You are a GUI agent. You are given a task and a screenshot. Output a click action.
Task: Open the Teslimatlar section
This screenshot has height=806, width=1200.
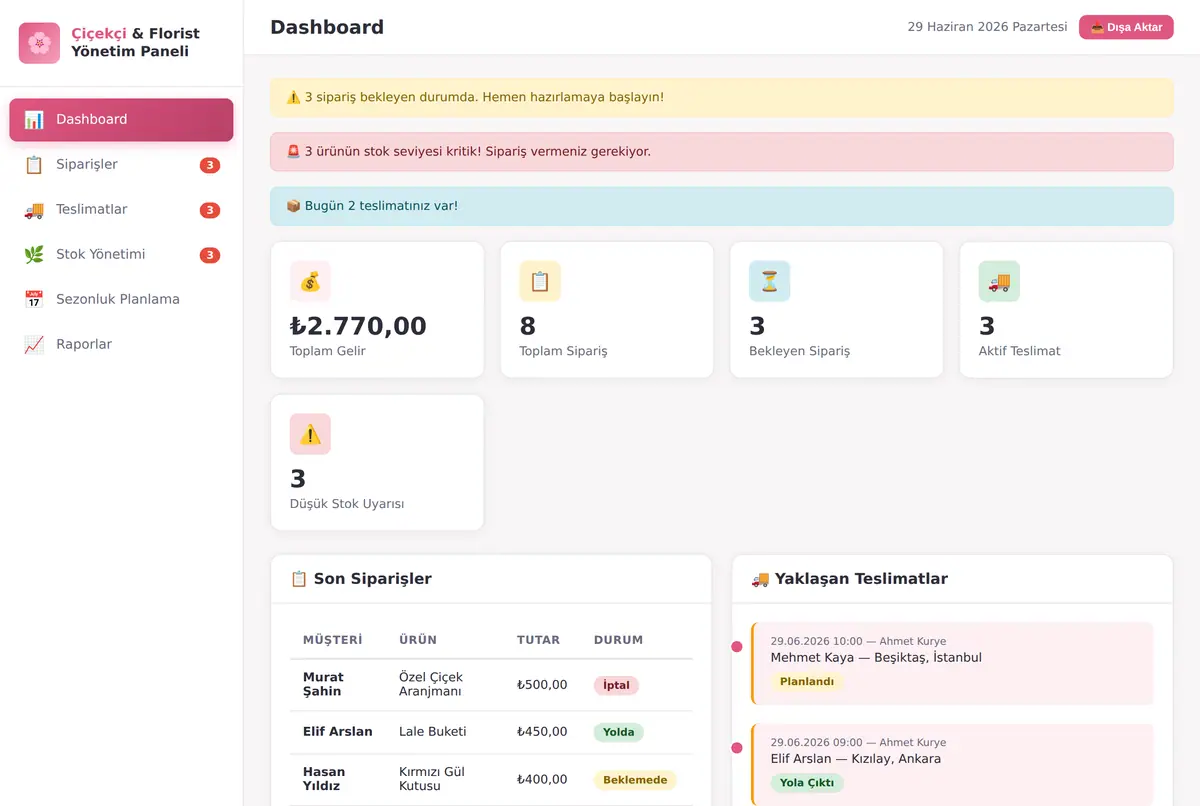(121, 210)
